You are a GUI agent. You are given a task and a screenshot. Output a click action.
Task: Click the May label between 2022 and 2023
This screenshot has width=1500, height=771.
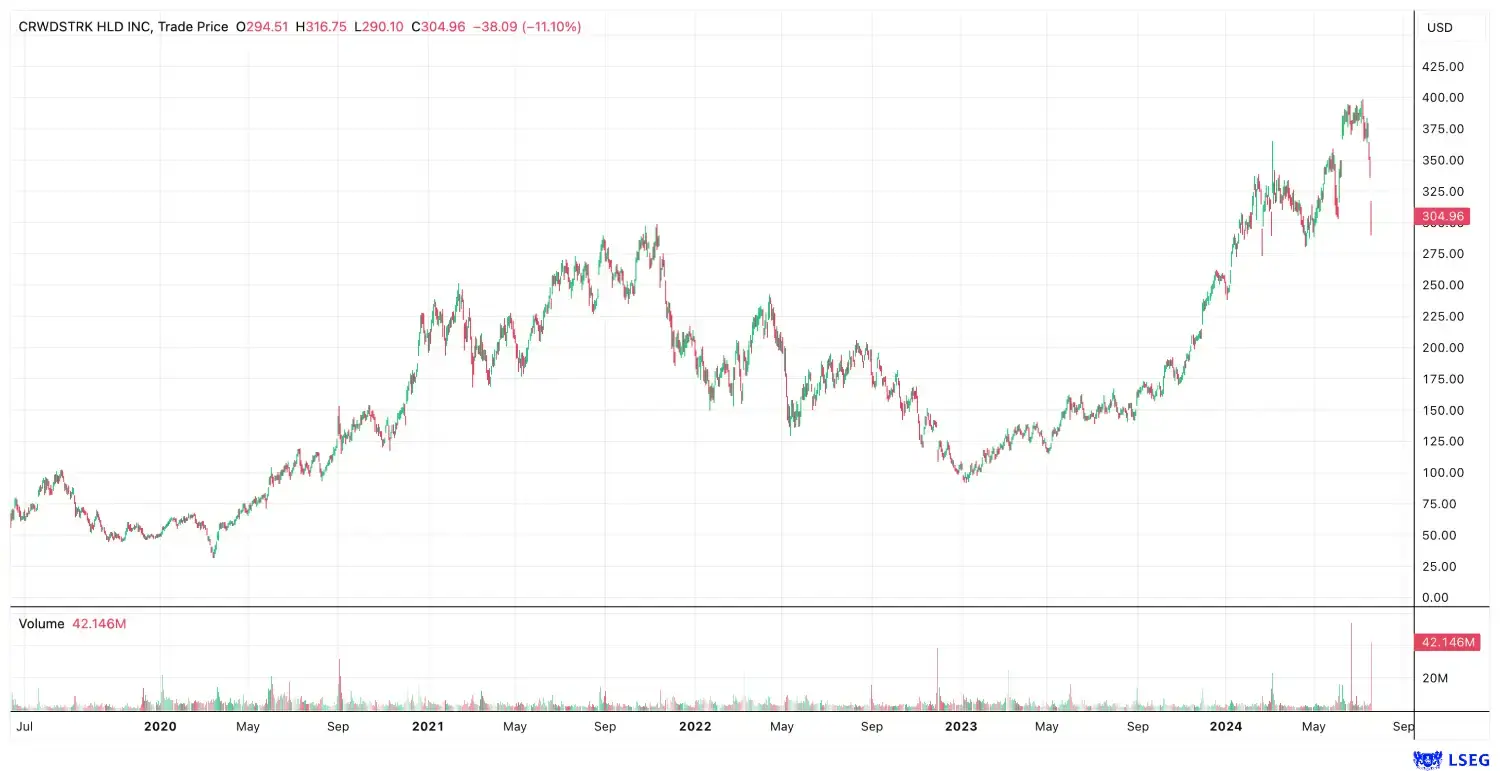781,726
